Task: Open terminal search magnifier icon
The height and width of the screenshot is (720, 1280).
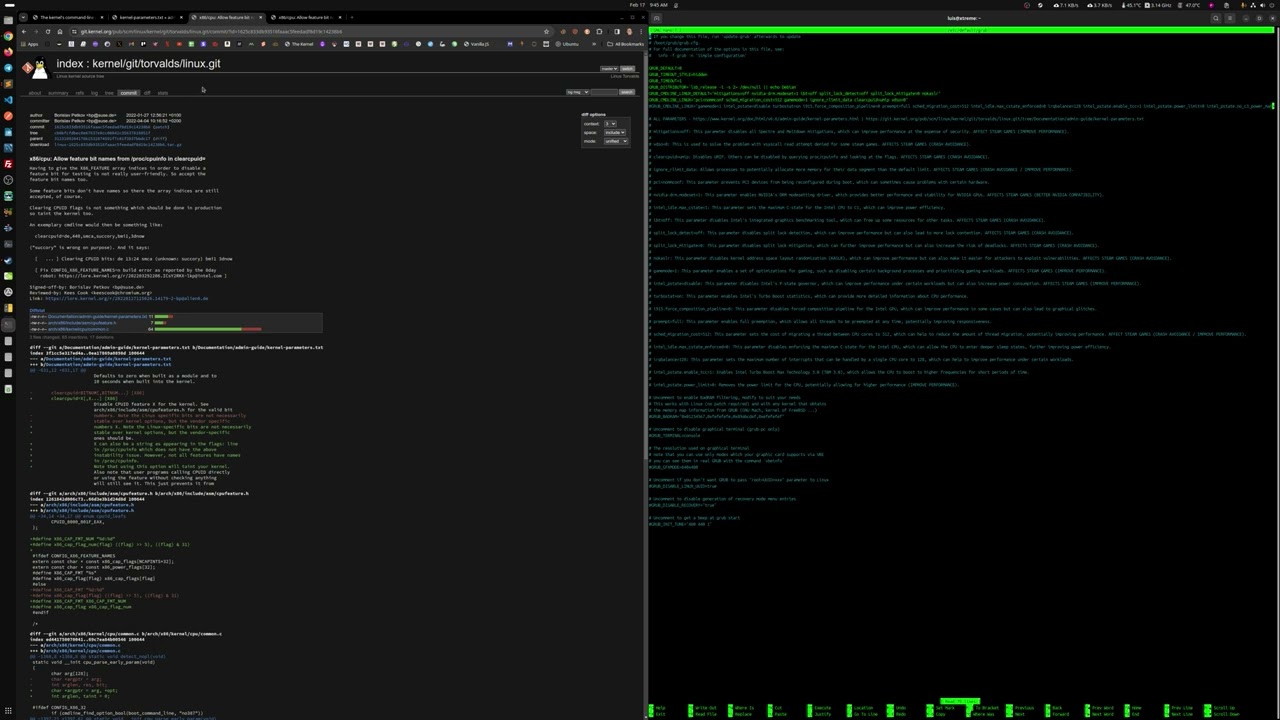Action: [1216, 18]
